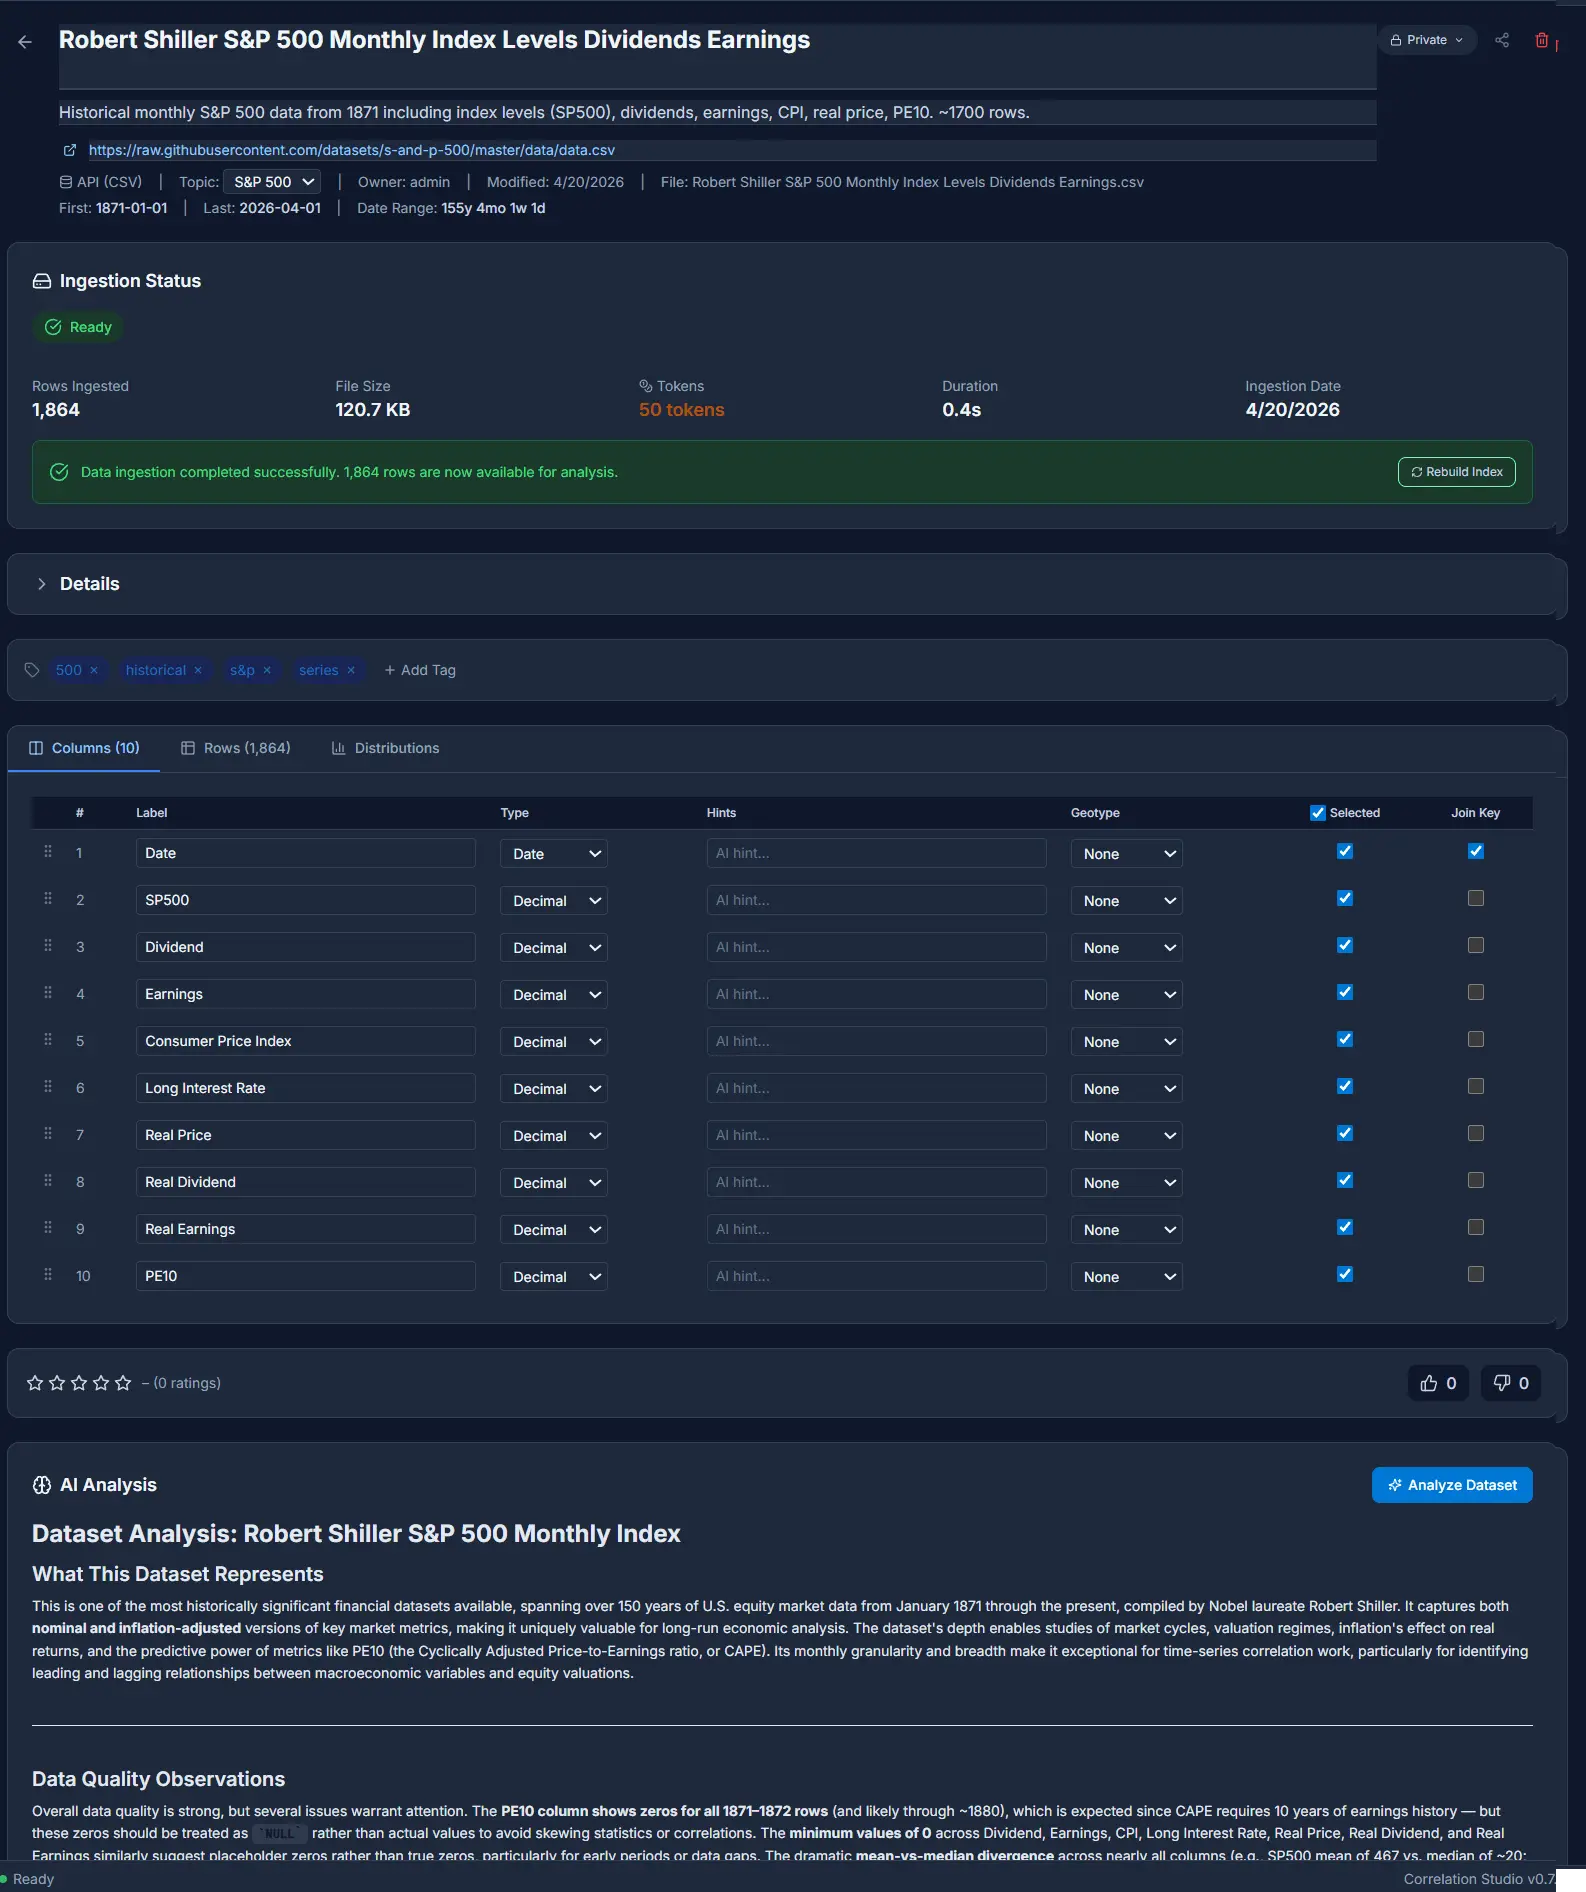Click the back arrow icon

(x=25, y=42)
